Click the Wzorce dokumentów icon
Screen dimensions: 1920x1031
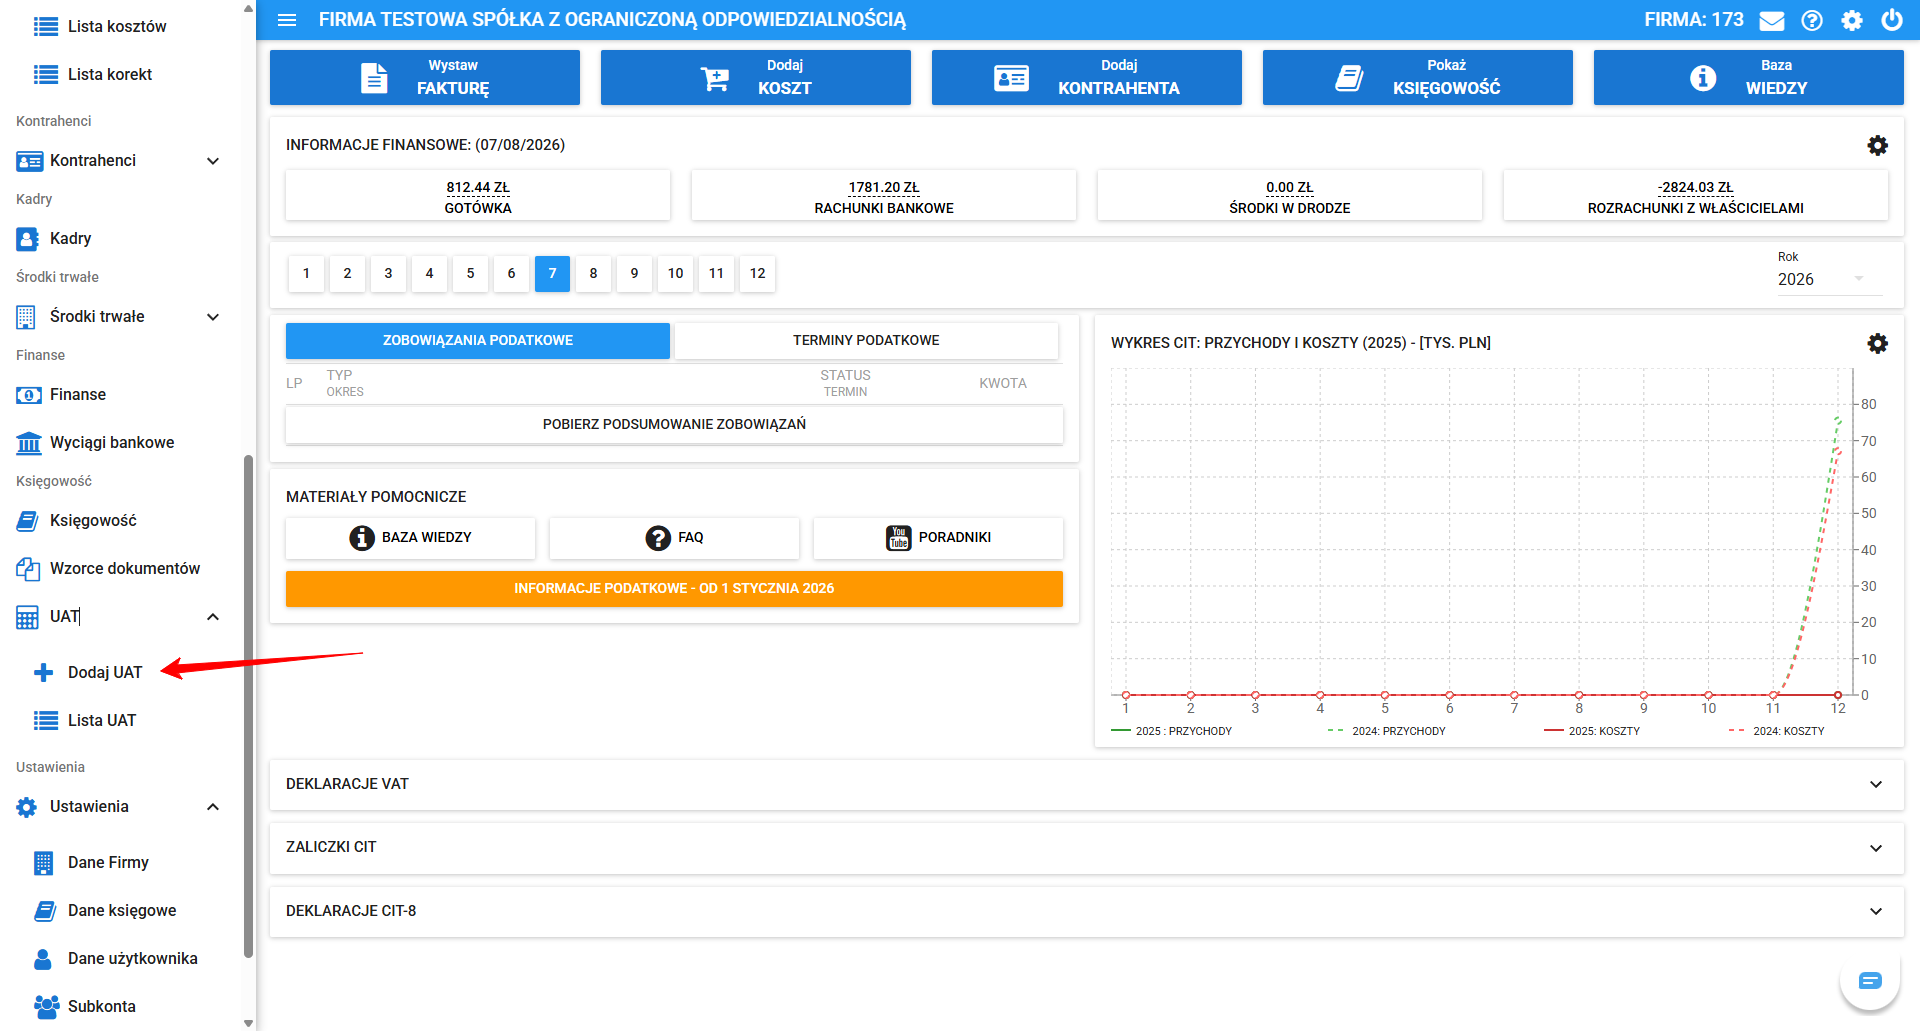(x=28, y=569)
